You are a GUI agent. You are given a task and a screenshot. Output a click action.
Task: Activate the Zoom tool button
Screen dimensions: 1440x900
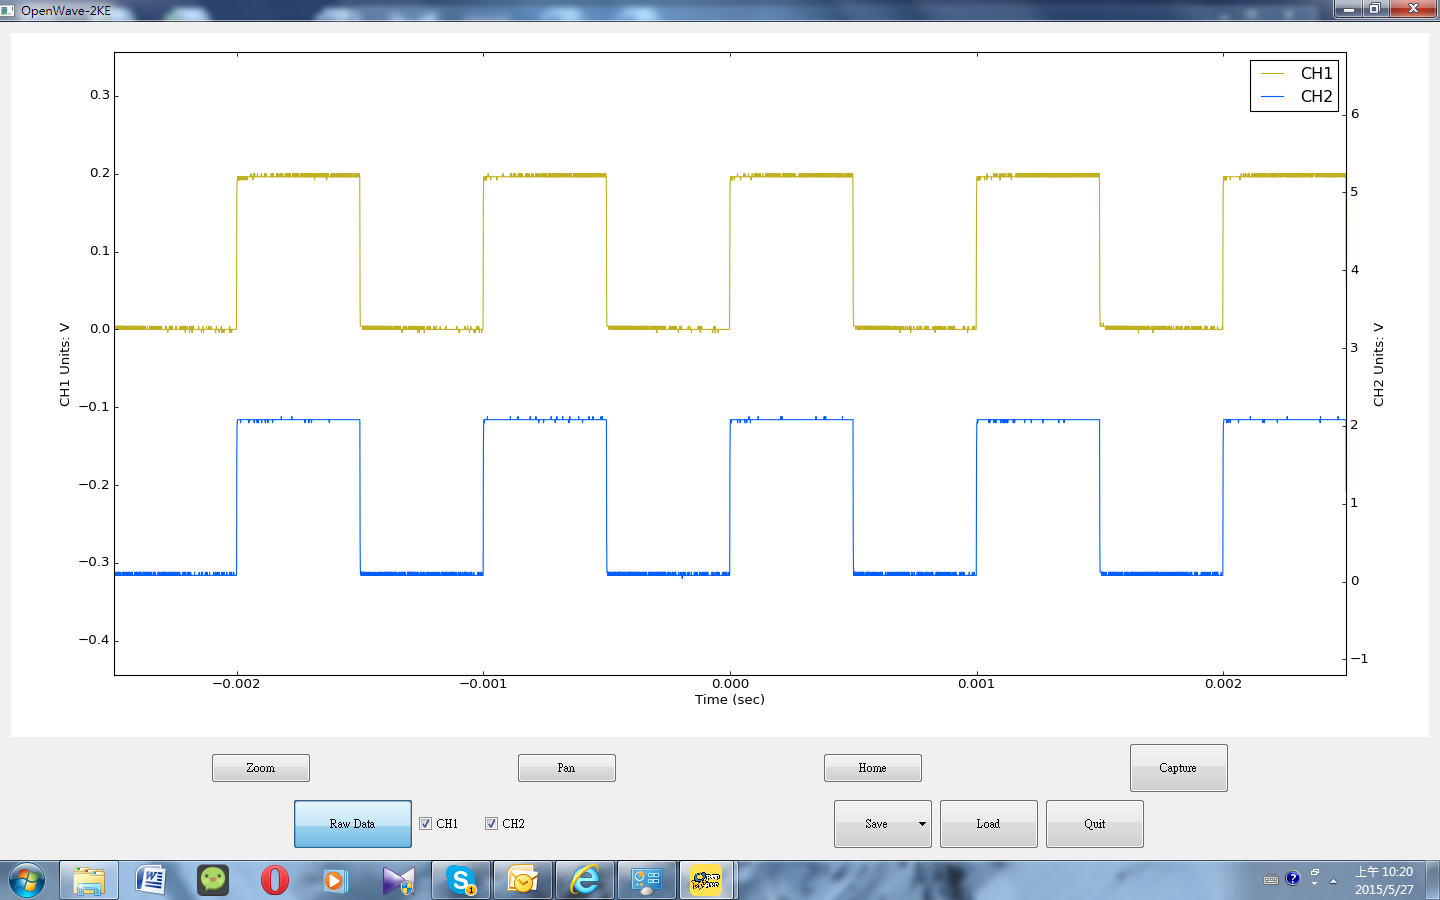[260, 768]
